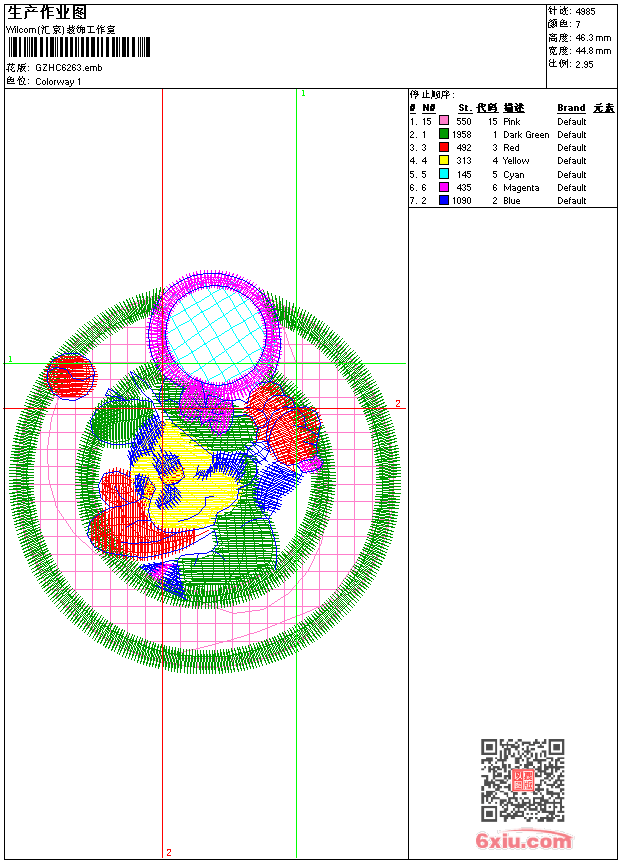Click the St. stitch count column header
This screenshot has height=860, width=620.
coord(464,108)
